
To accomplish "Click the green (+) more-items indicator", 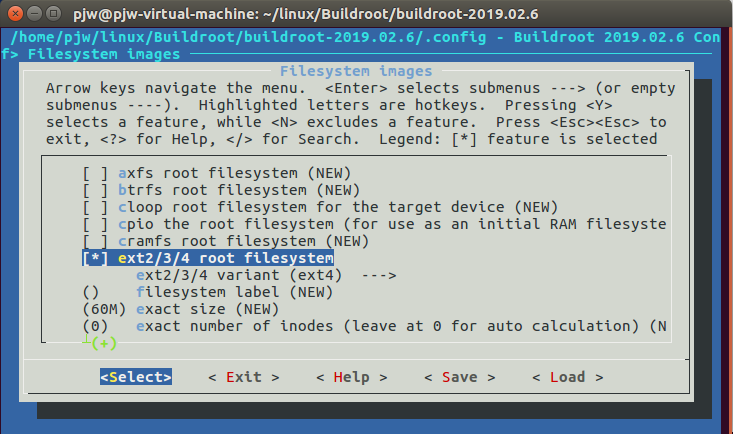I will tap(104, 343).
